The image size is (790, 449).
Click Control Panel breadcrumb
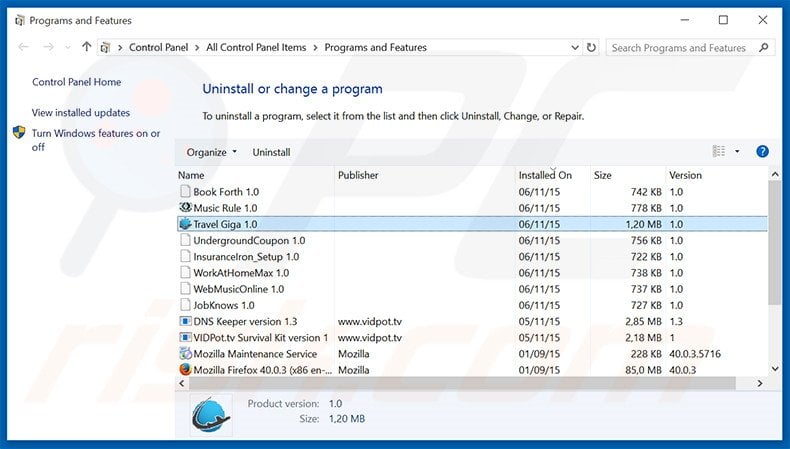tap(158, 47)
